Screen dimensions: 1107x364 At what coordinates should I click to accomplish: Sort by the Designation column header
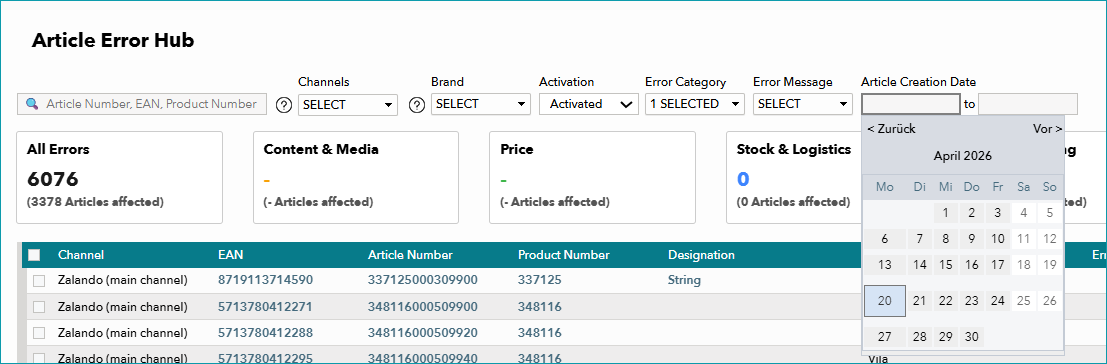701,255
